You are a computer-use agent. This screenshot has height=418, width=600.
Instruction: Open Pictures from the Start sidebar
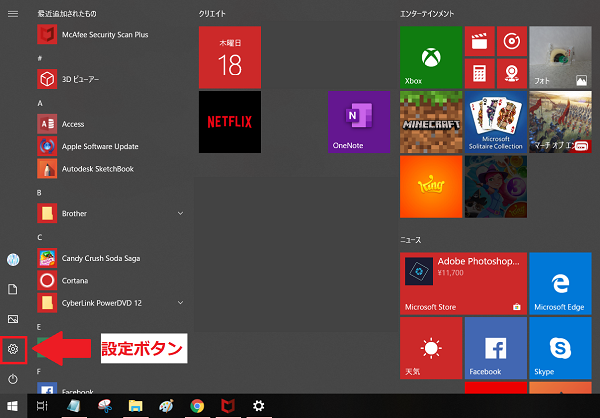tap(13, 319)
